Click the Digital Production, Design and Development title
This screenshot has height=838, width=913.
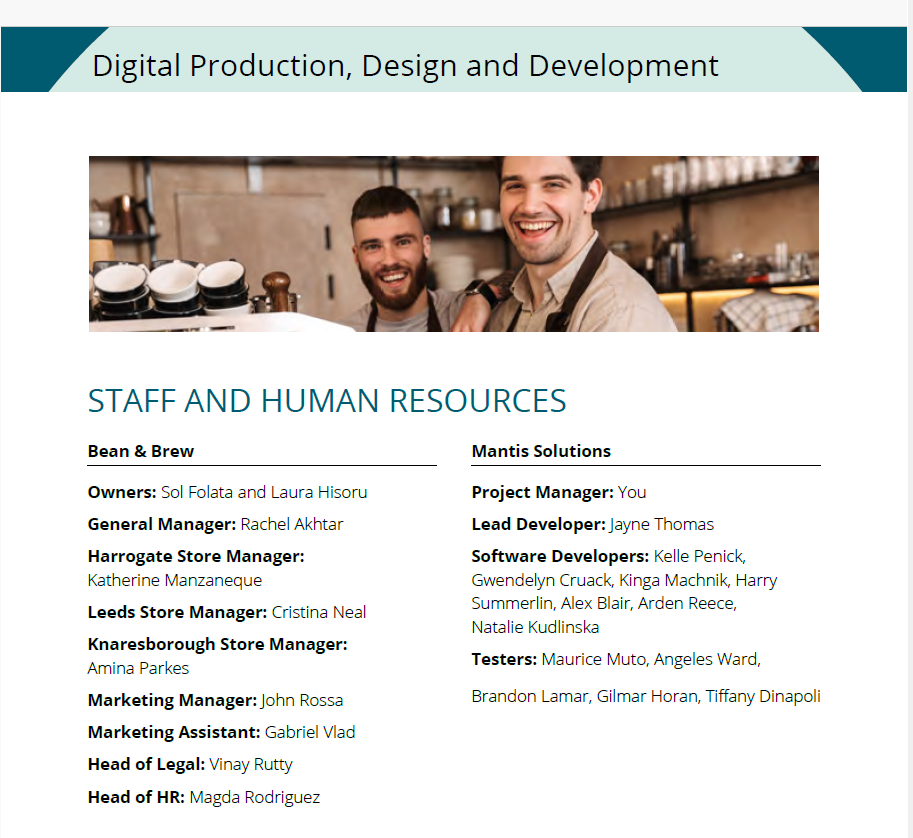(405, 65)
